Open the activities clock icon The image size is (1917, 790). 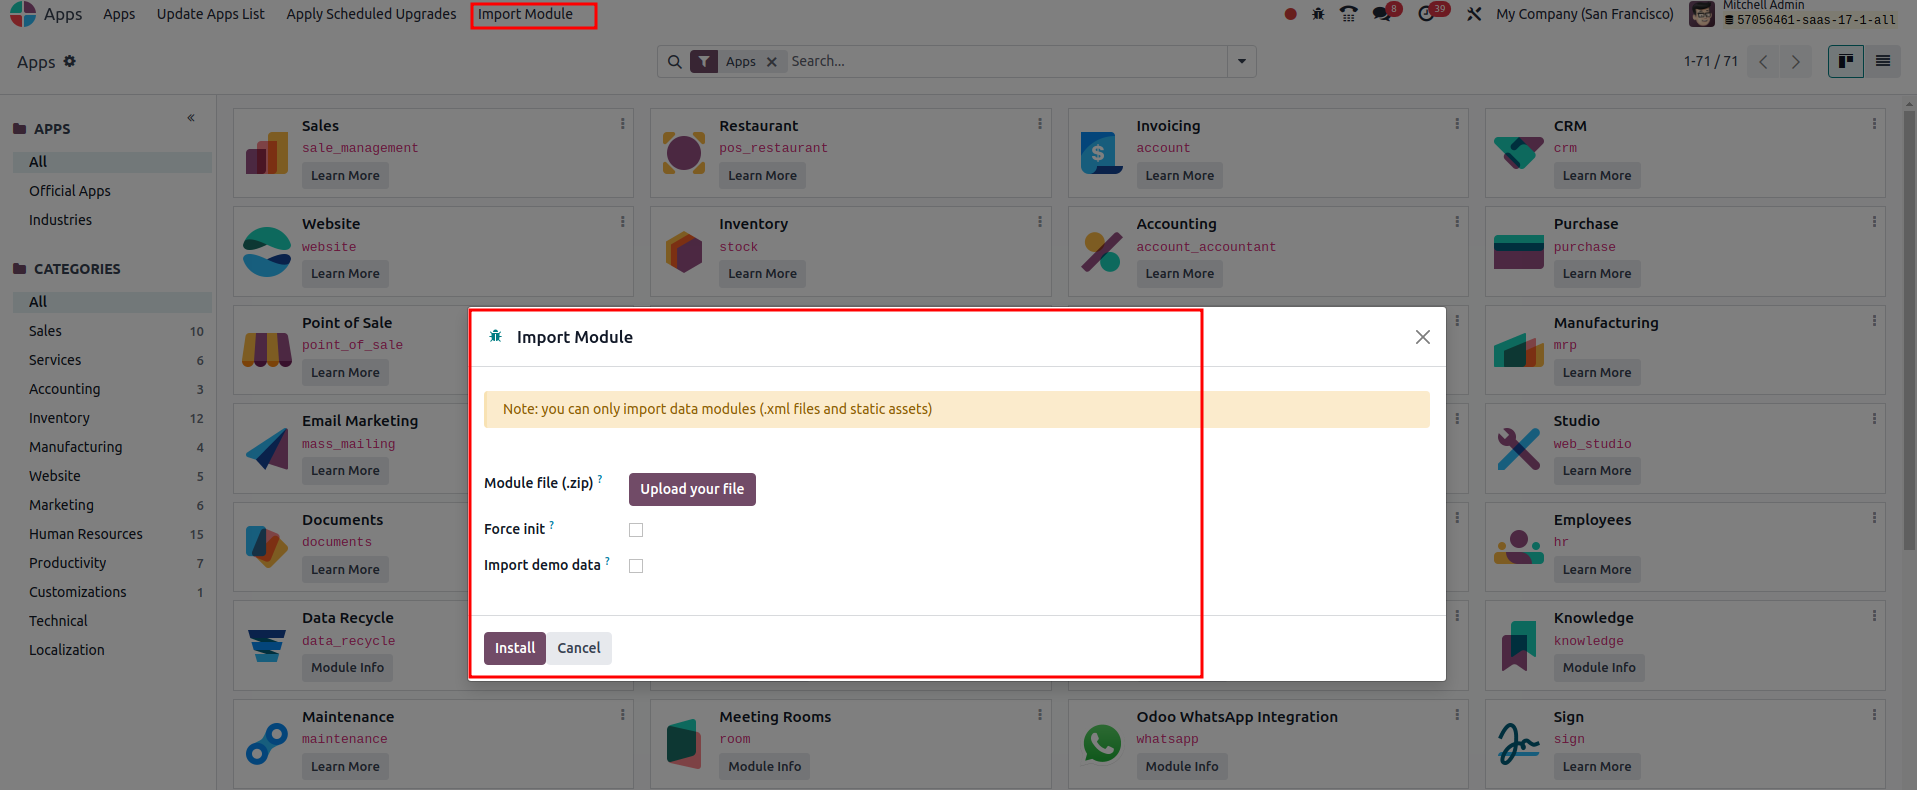[1426, 14]
